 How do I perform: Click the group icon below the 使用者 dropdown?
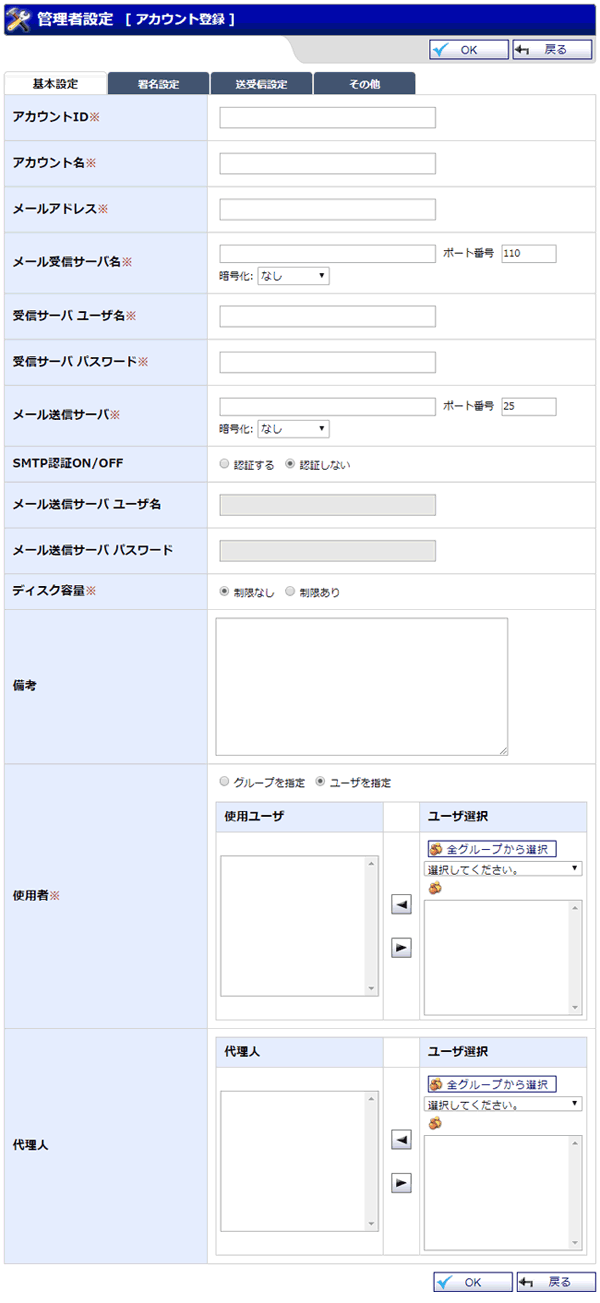(434, 888)
